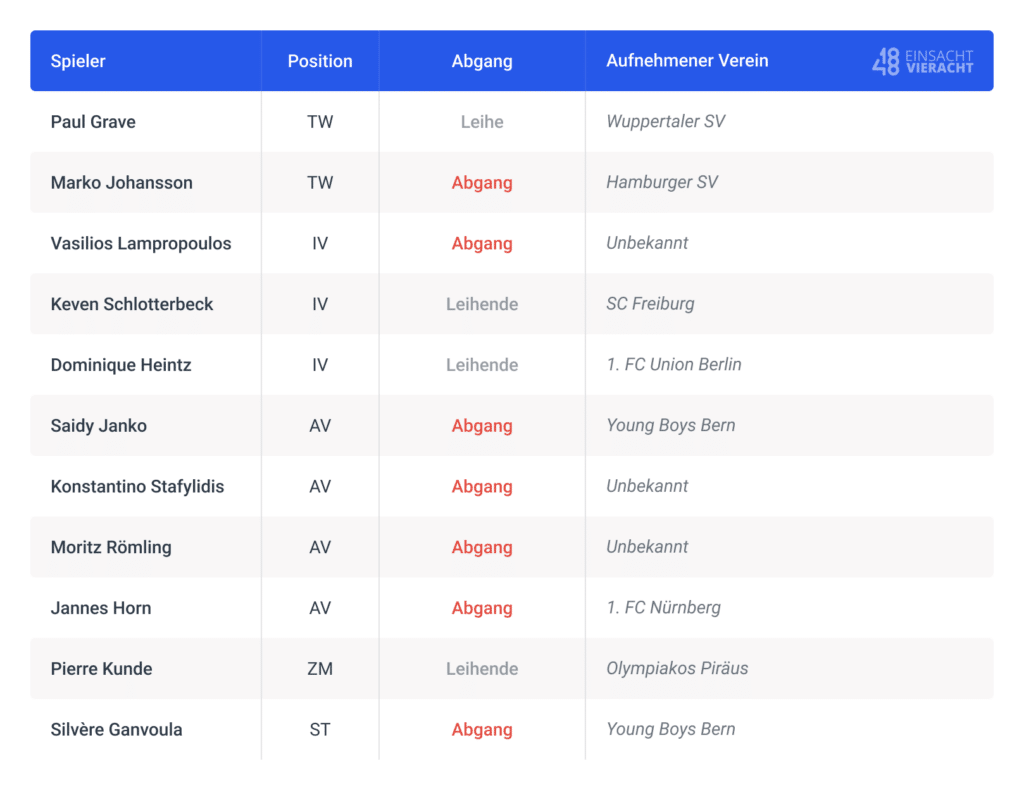Click the Keven Schlotterbeck entry
This screenshot has width=1024, height=790.
coord(132,304)
